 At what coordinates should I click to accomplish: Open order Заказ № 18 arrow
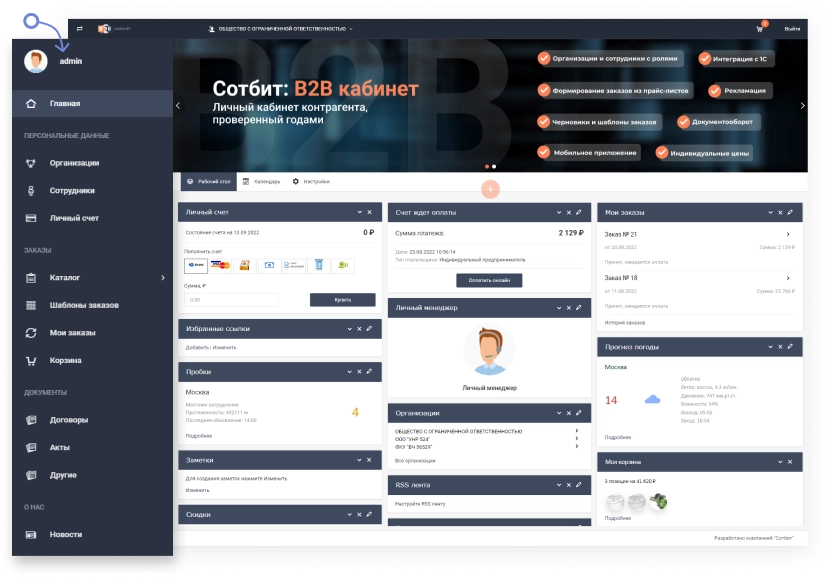[788, 278]
